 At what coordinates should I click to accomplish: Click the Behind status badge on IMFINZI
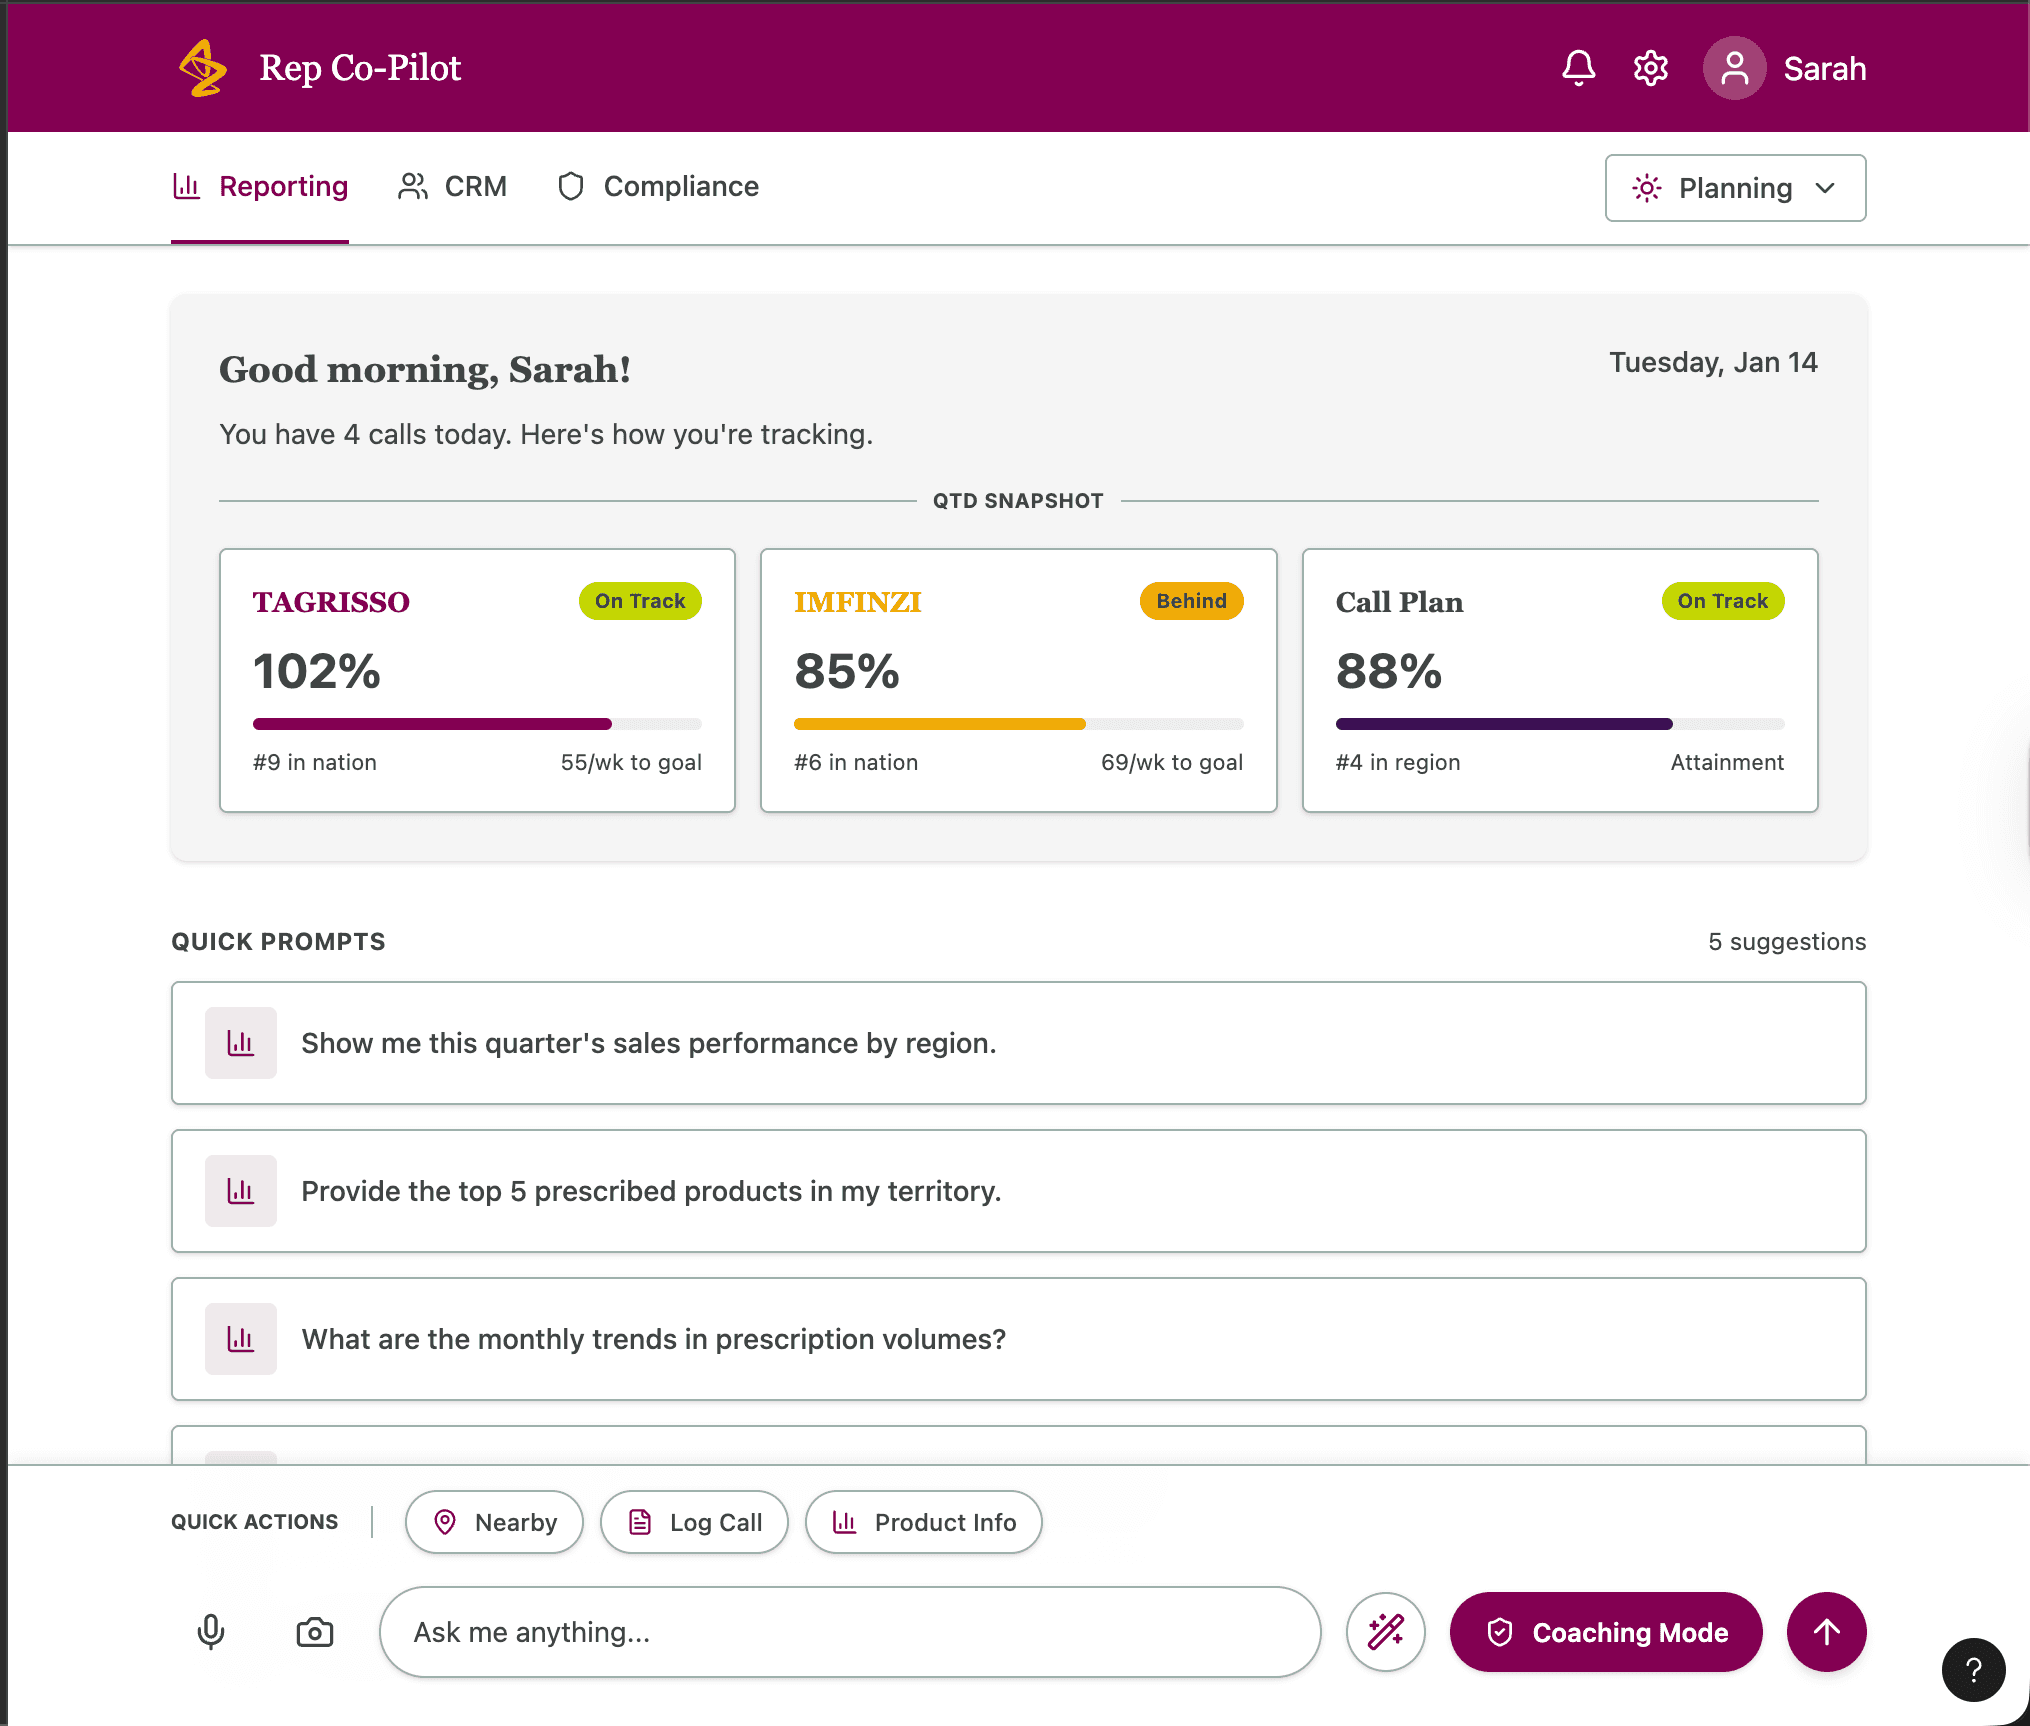point(1191,601)
